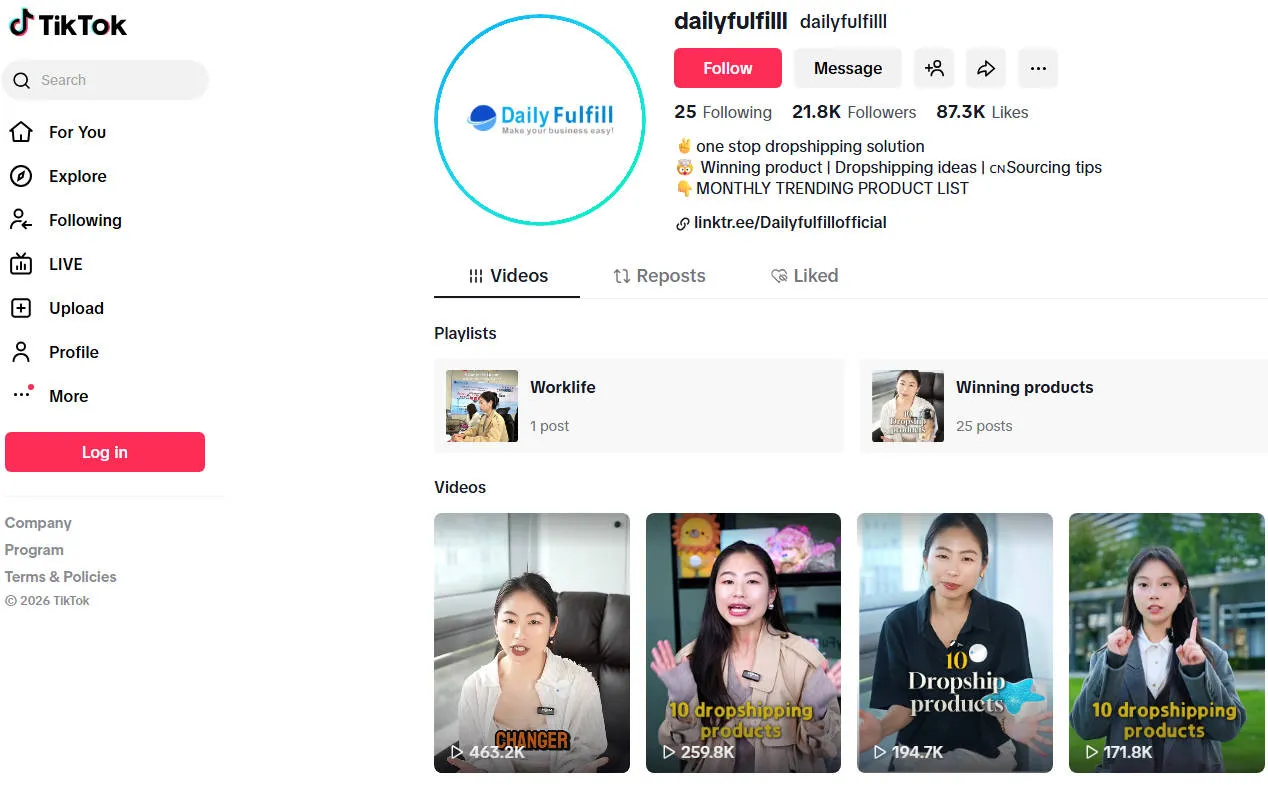Expand the Terms & Policies section
This screenshot has height=785, width=1268.
tap(60, 577)
